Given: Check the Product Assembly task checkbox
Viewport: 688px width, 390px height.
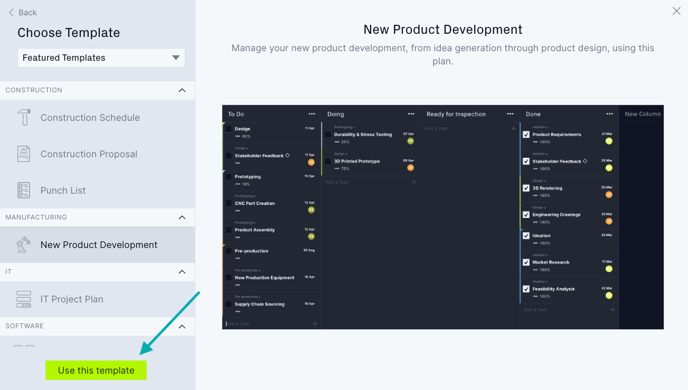Looking at the screenshot, I should (229, 230).
